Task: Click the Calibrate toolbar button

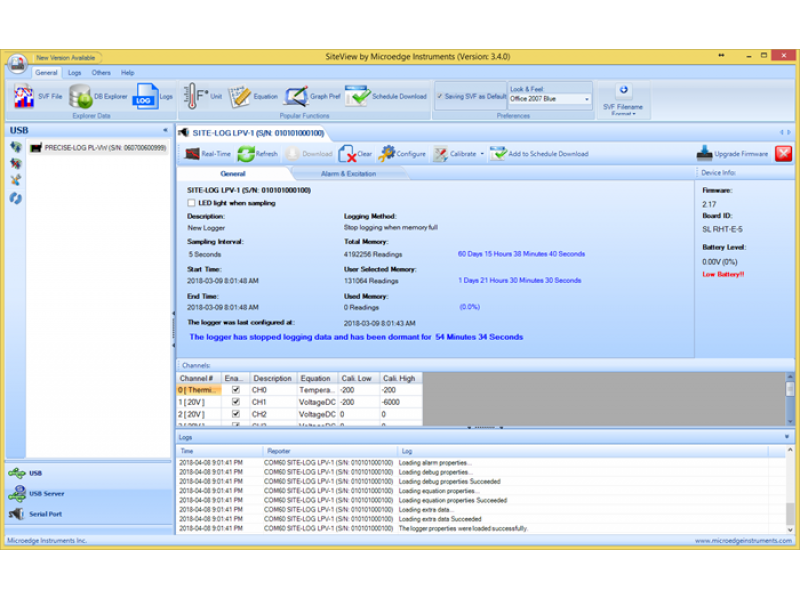Action: [455, 154]
